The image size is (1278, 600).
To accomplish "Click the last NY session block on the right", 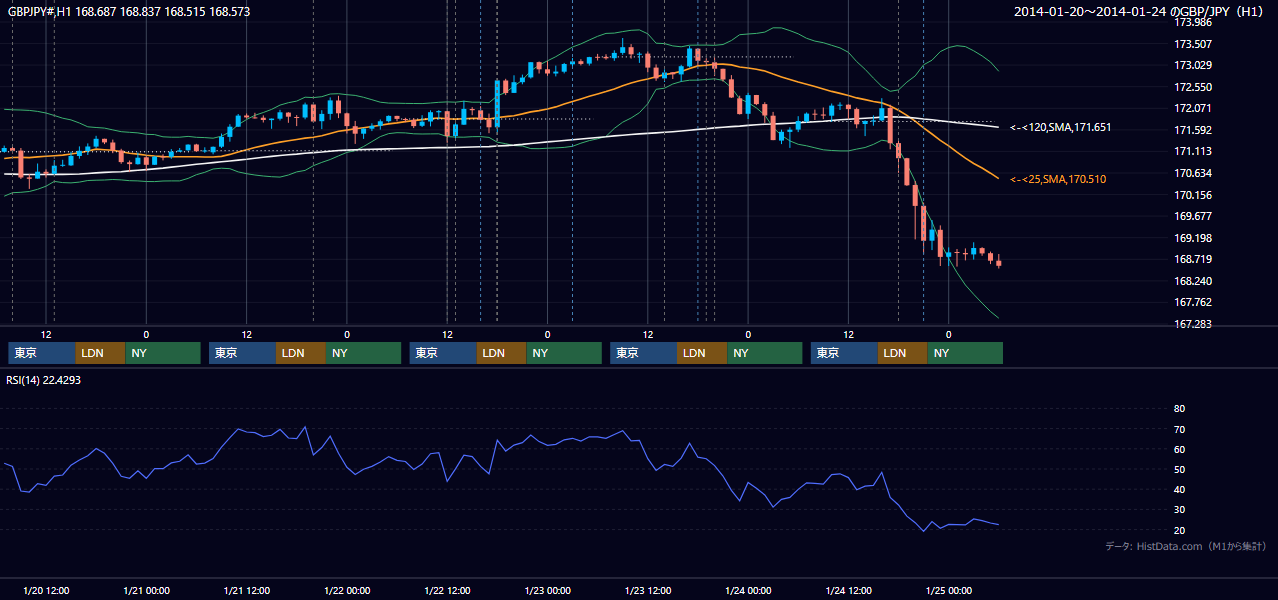I will pos(965,353).
